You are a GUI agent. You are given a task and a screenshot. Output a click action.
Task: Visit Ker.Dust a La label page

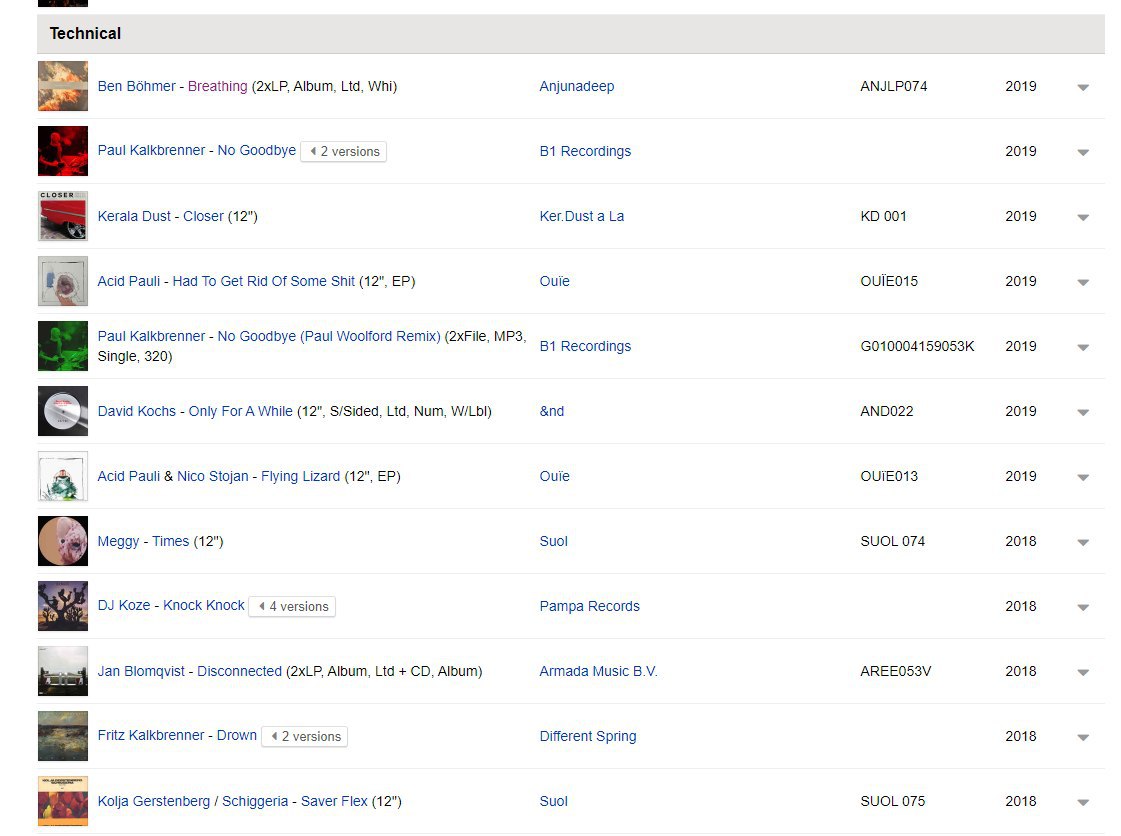click(582, 217)
